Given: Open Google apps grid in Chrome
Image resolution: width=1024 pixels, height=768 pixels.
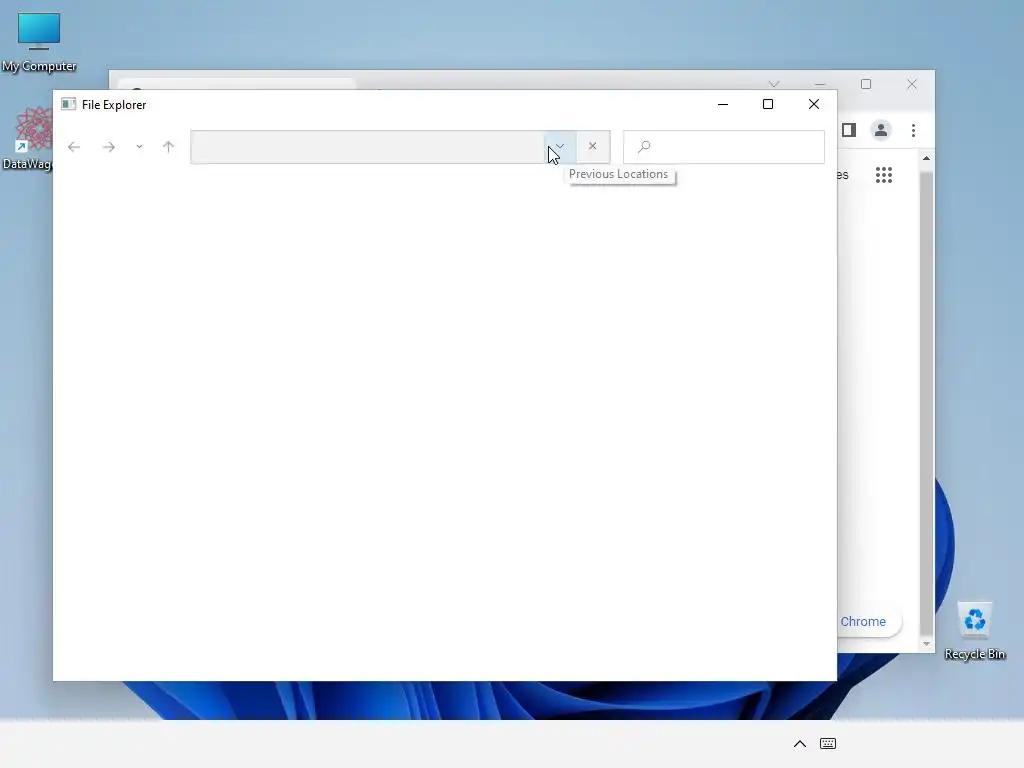Looking at the screenshot, I should point(884,175).
